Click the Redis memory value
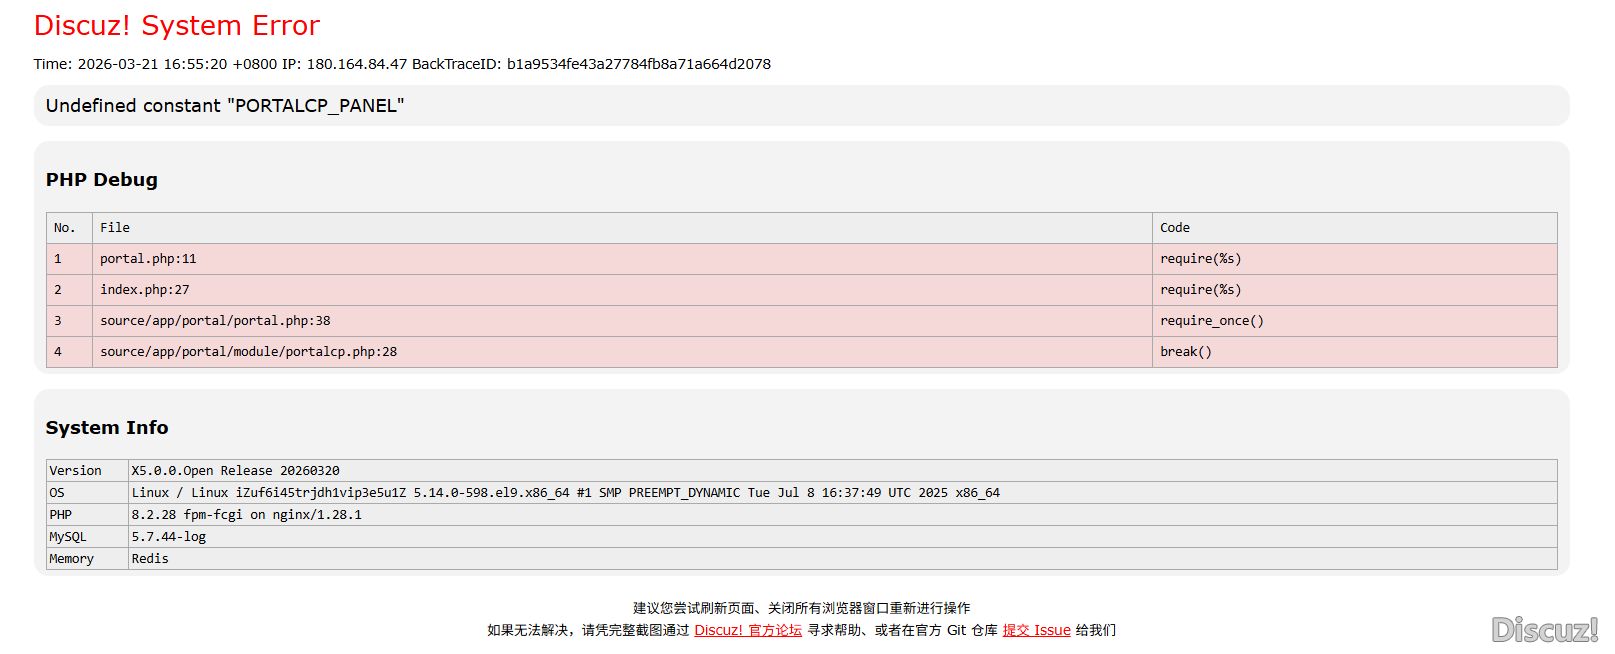 [x=150, y=559]
